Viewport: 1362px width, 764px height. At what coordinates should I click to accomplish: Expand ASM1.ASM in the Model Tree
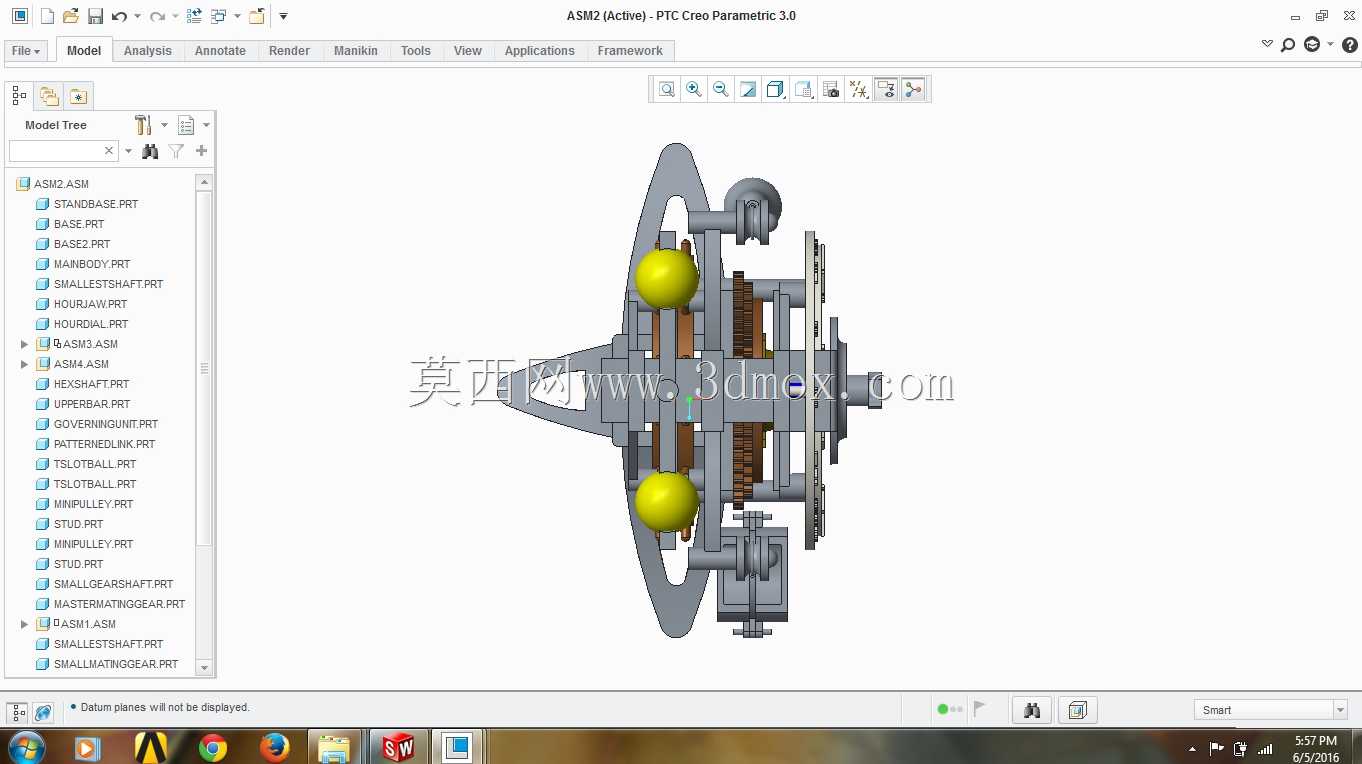(x=24, y=624)
